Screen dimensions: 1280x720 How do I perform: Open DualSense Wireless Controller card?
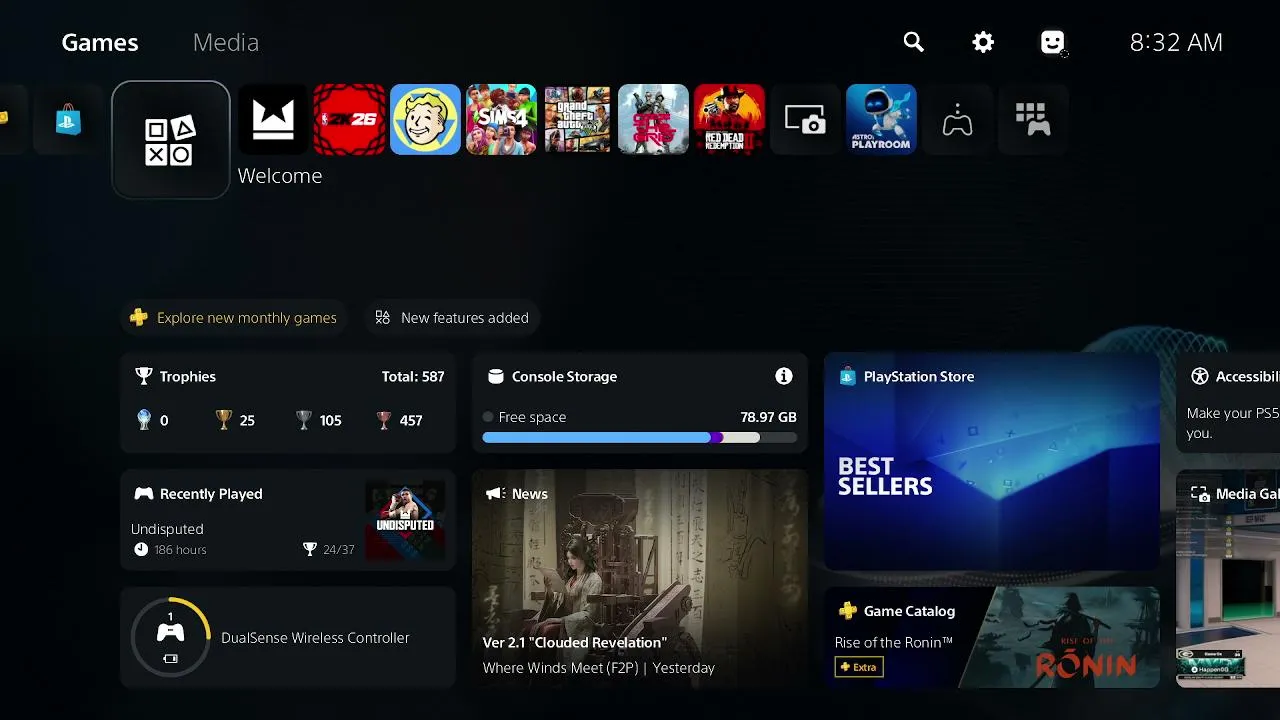click(x=288, y=637)
